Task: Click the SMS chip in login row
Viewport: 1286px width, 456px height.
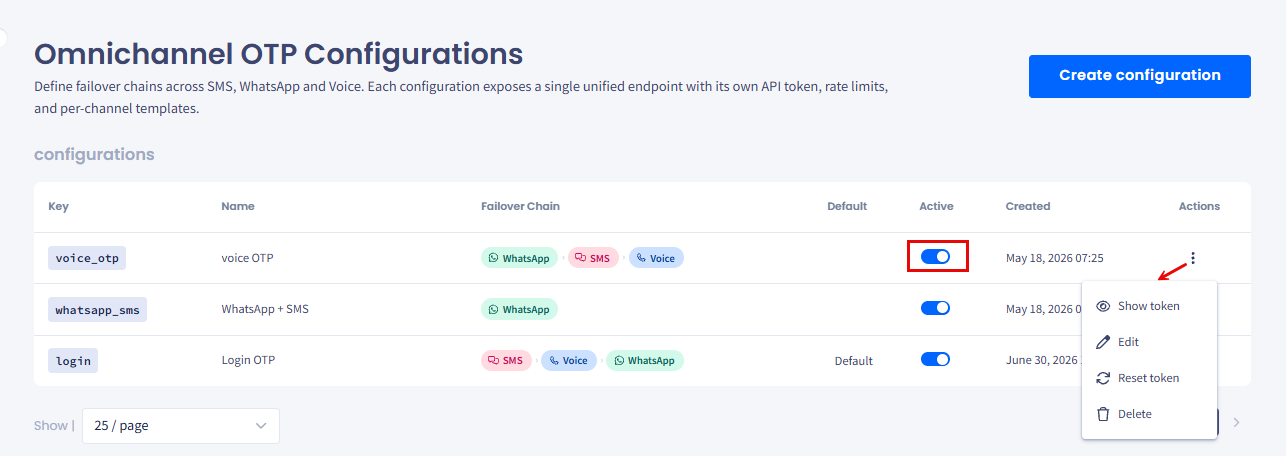Action: pyautogui.click(x=506, y=360)
